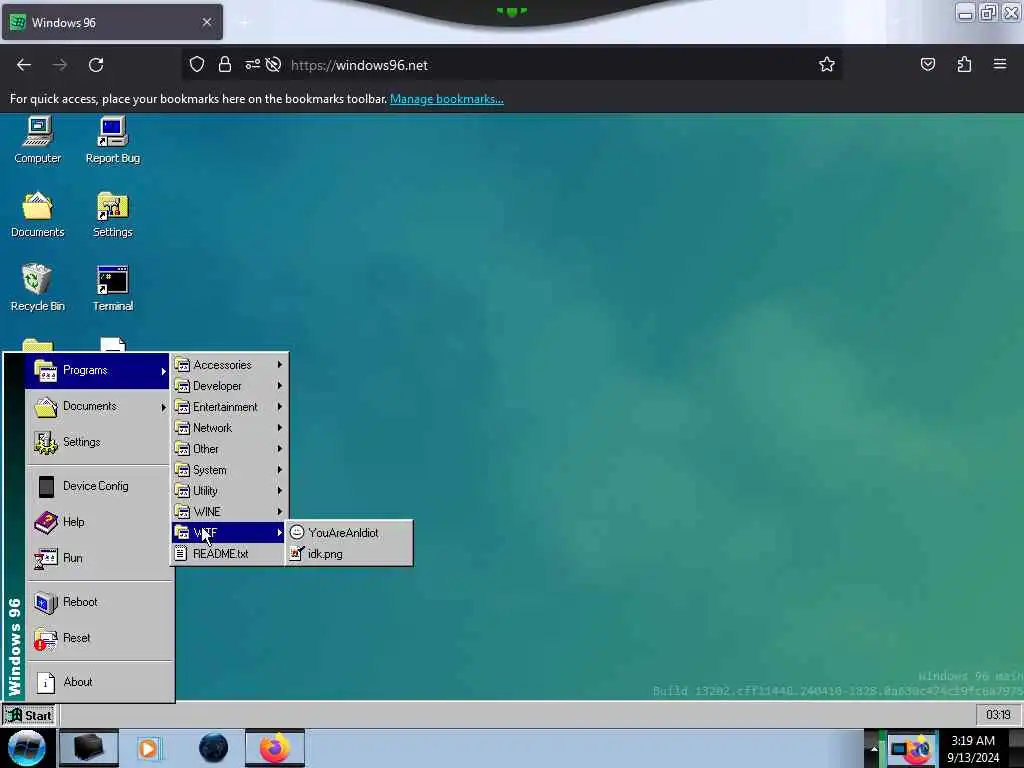The image size is (1024, 768).
Task: Click the windows96.net address bar
Action: point(511,65)
